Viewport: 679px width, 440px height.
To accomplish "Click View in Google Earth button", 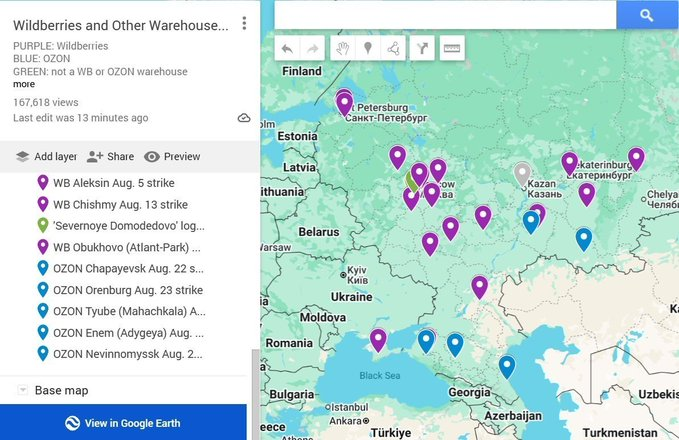I will coord(123,423).
